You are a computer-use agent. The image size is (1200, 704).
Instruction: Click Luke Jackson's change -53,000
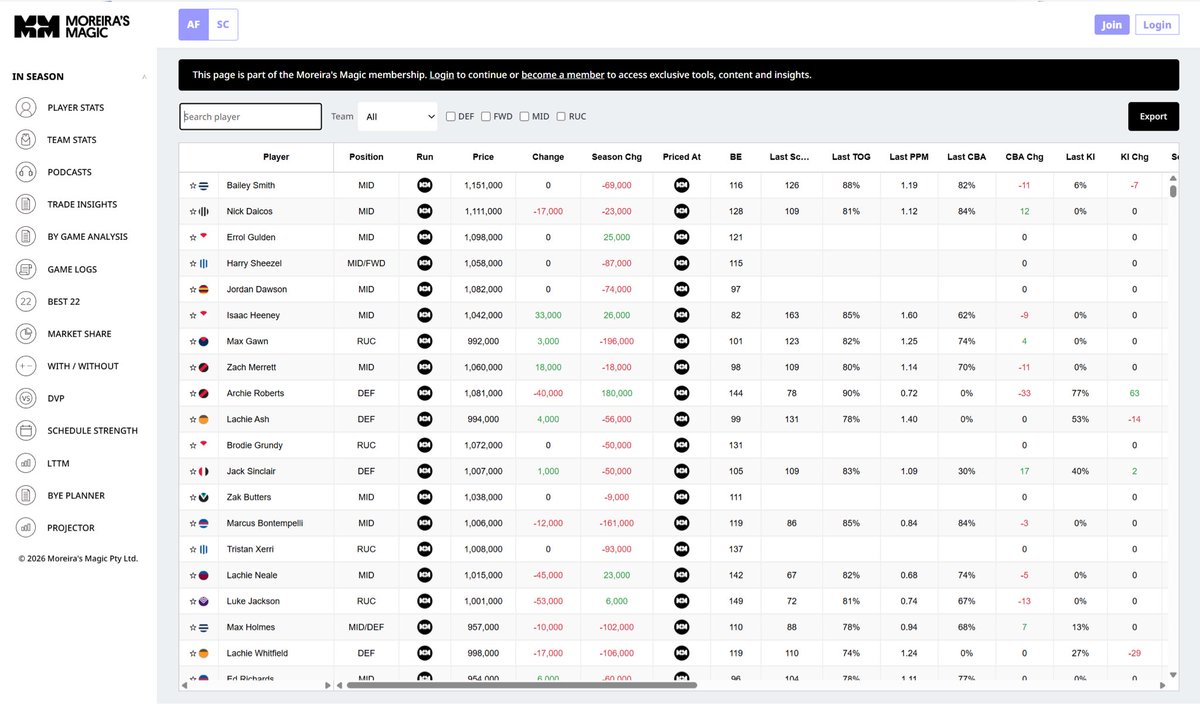click(547, 601)
